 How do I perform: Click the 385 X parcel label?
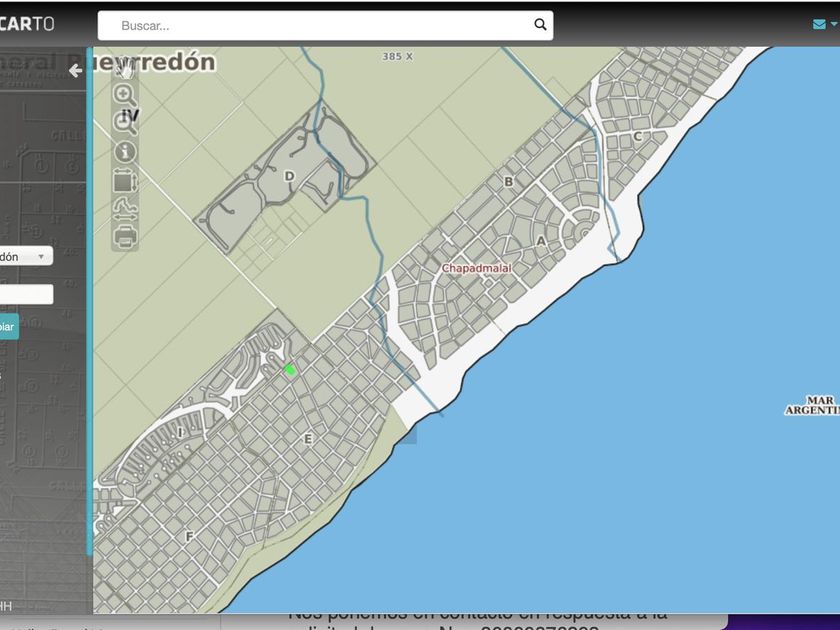[398, 56]
